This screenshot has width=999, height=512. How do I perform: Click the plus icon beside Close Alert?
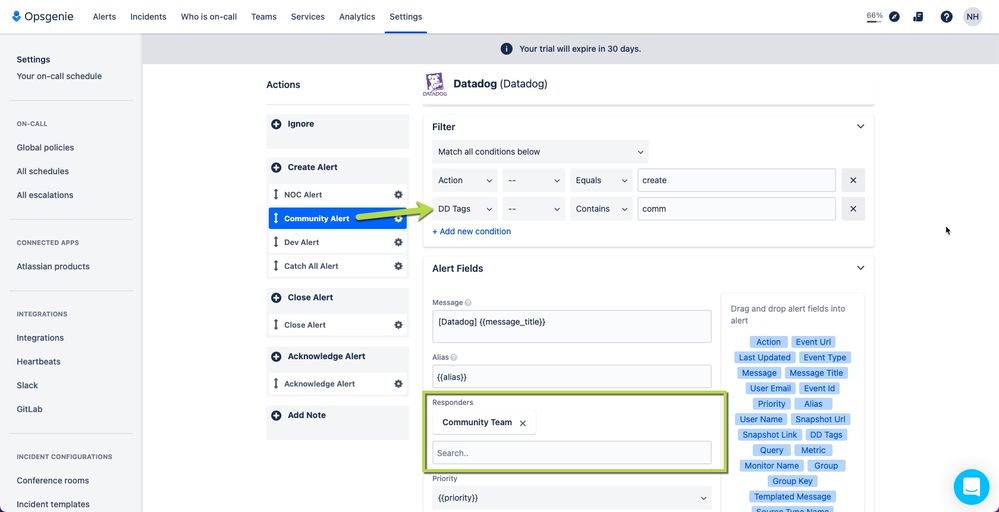(276, 298)
